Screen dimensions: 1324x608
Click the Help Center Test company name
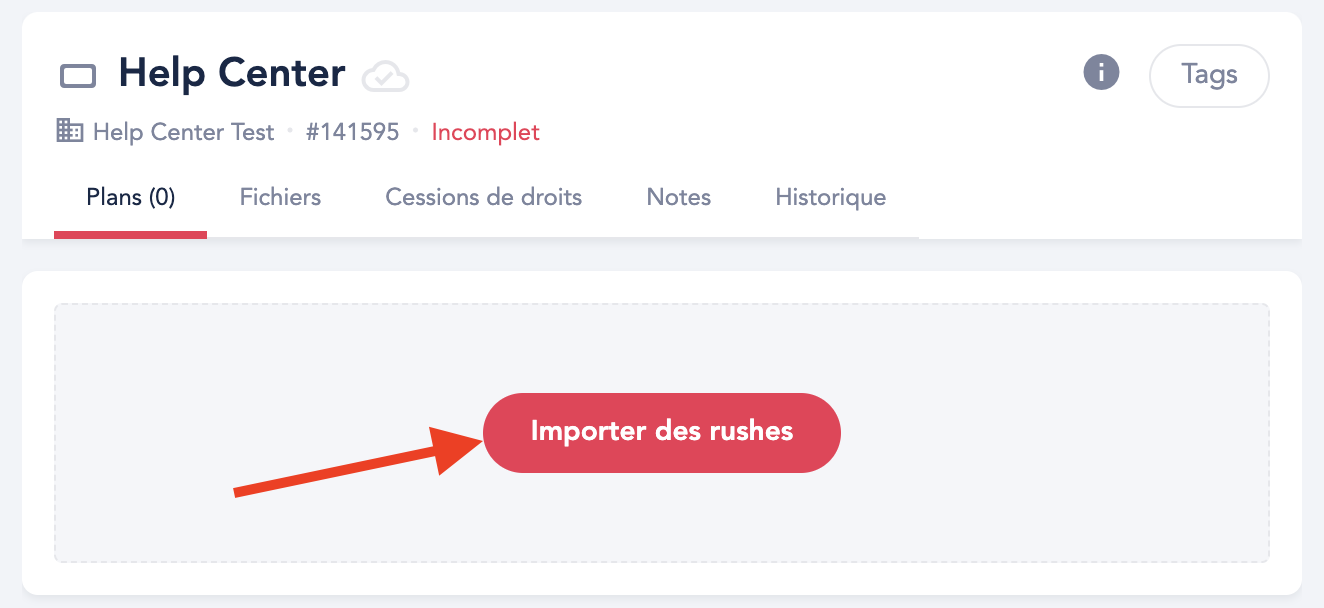click(183, 132)
